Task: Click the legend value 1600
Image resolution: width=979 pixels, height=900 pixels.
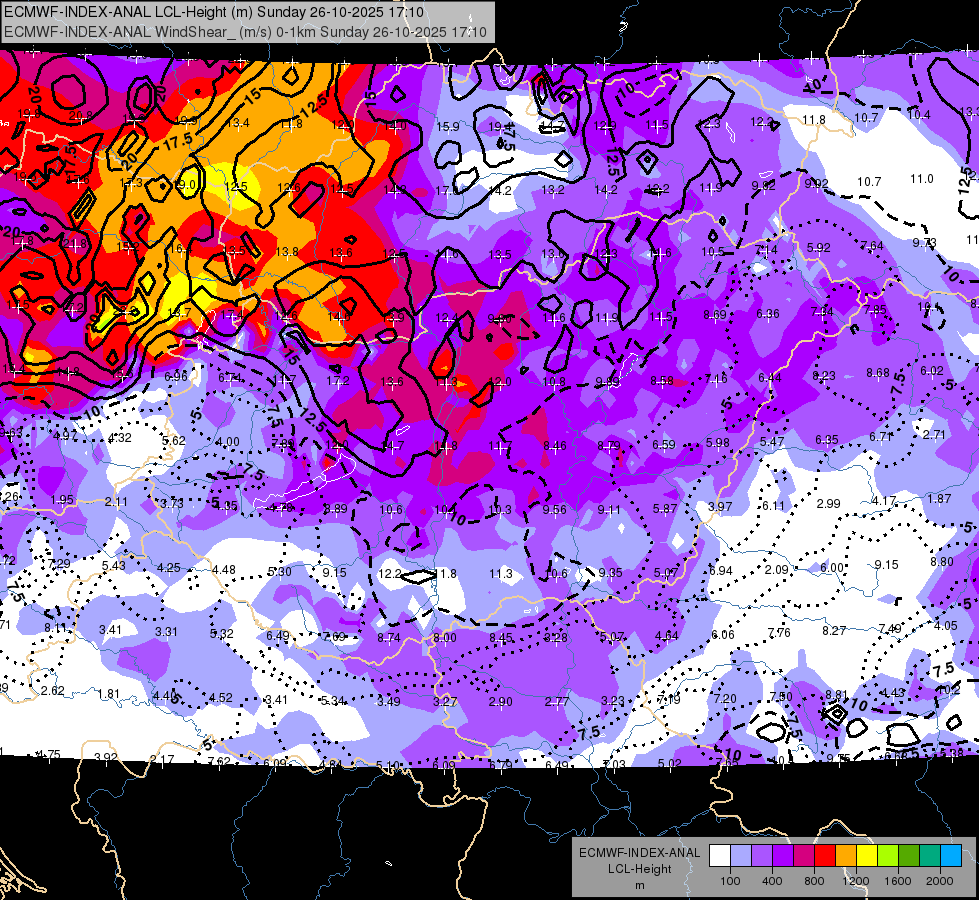Action: point(897,881)
